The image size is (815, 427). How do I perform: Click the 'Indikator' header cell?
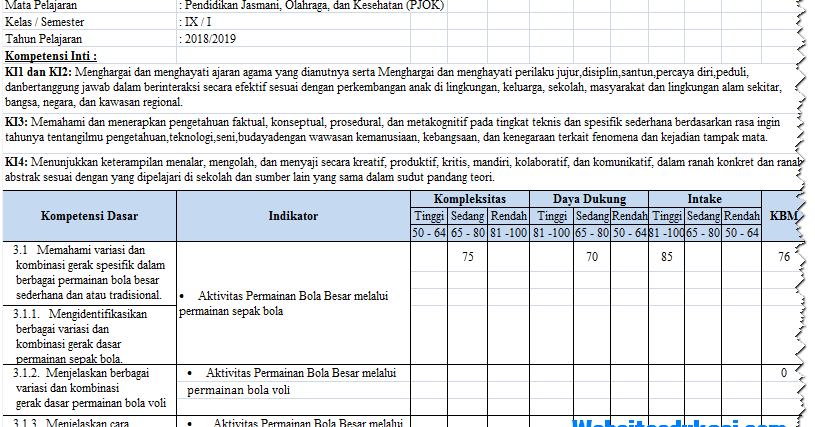click(x=294, y=216)
